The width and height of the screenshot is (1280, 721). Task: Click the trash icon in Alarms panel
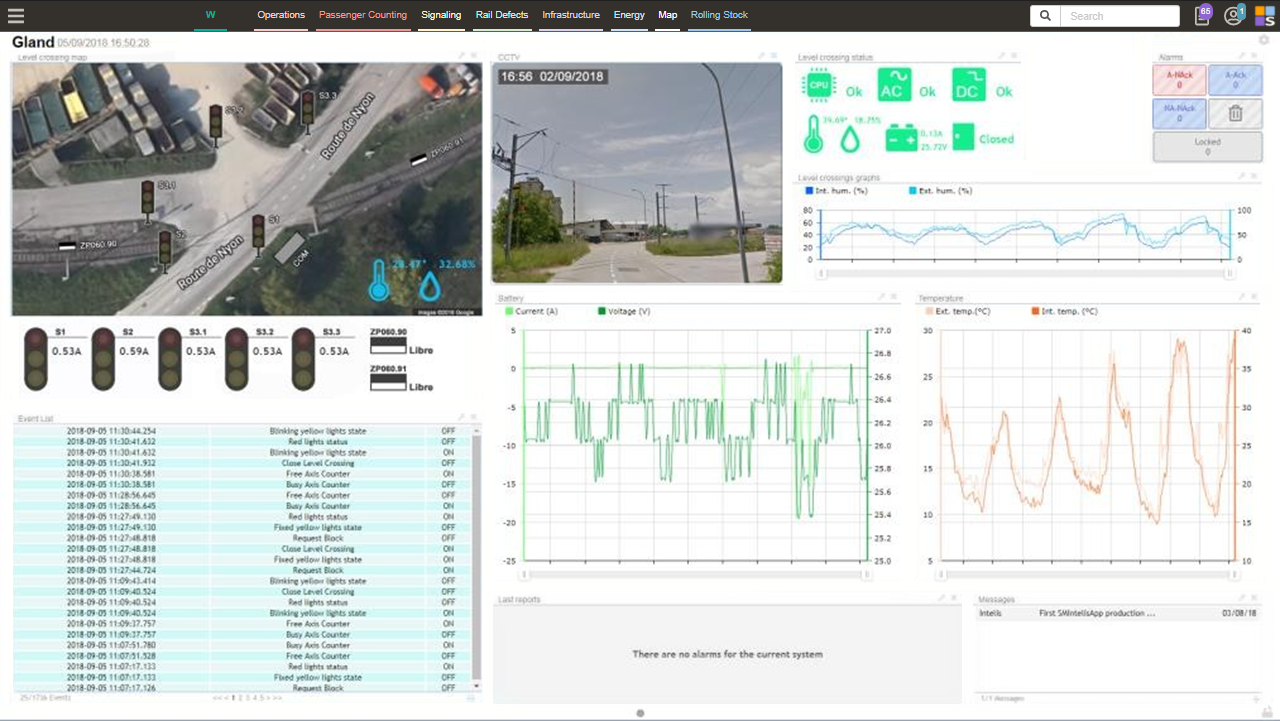coord(1234,113)
